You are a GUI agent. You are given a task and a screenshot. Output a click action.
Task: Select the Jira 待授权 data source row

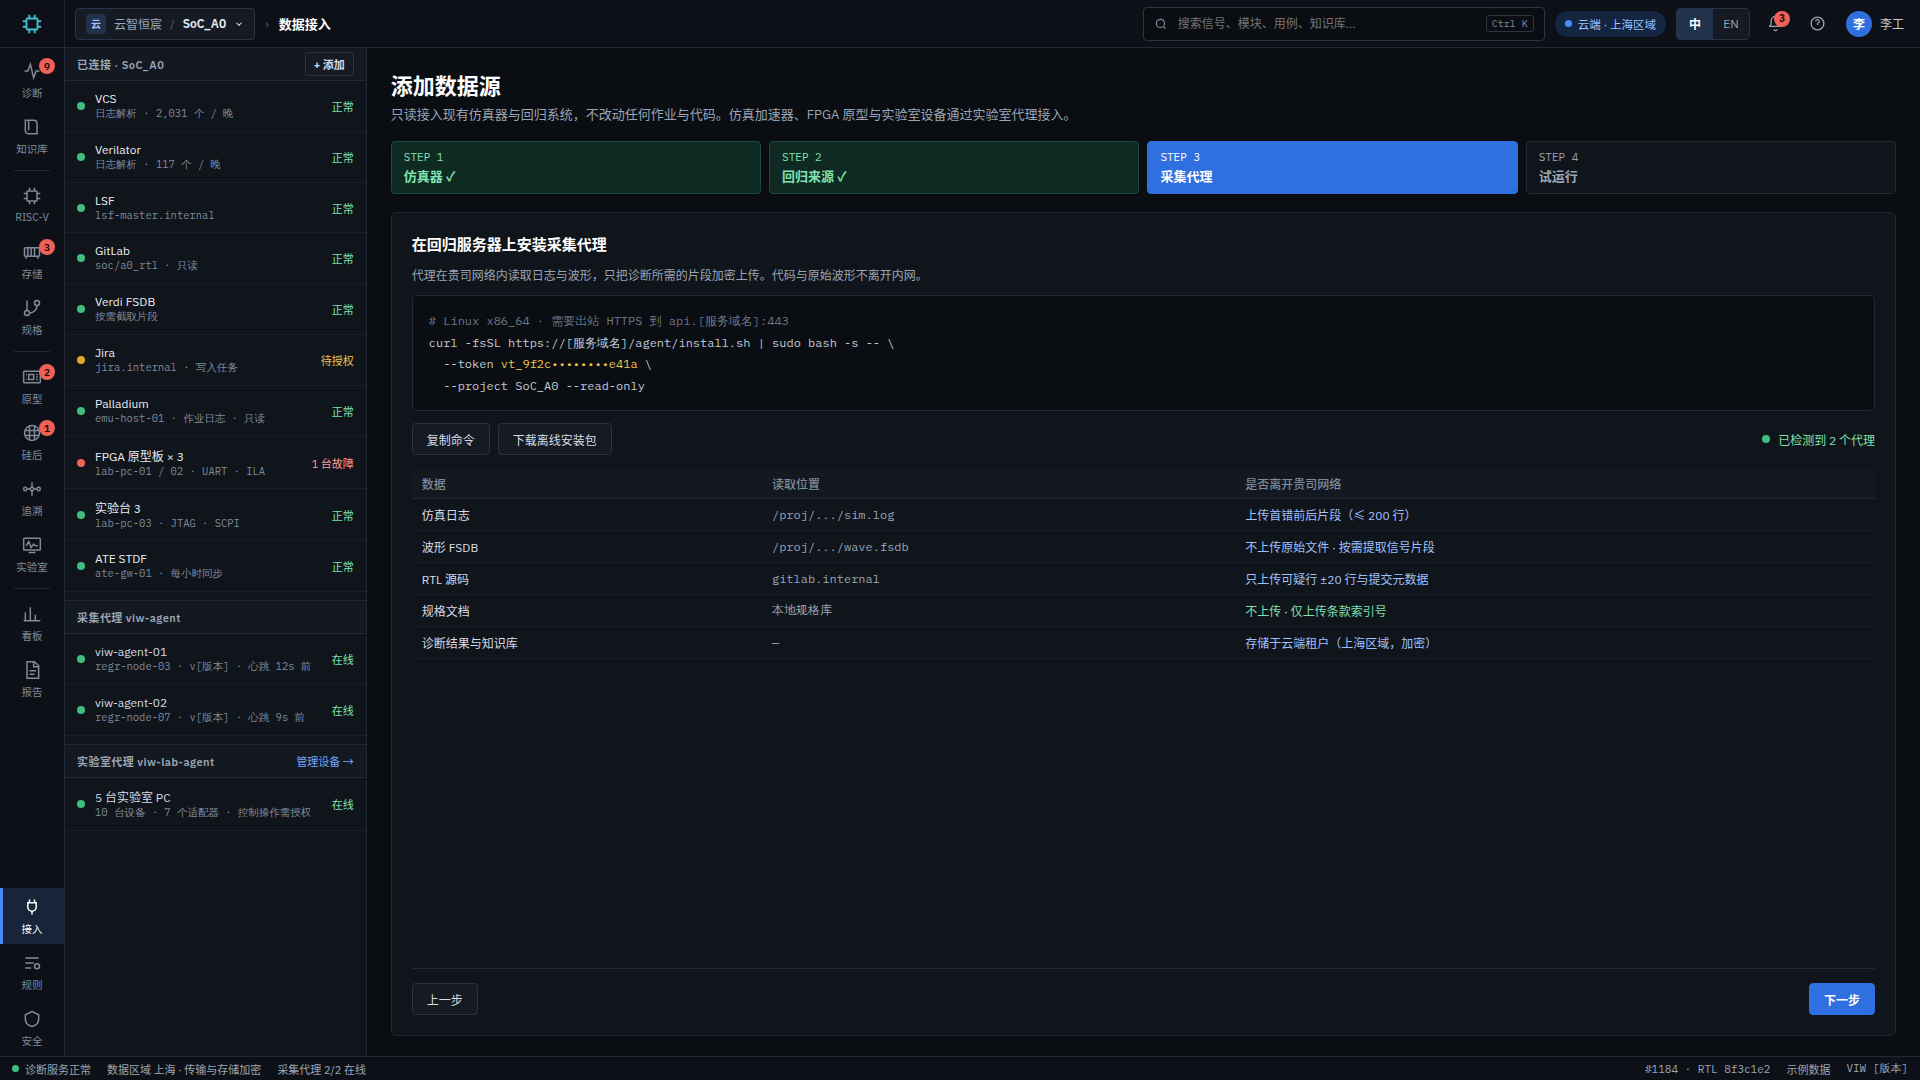click(x=216, y=360)
